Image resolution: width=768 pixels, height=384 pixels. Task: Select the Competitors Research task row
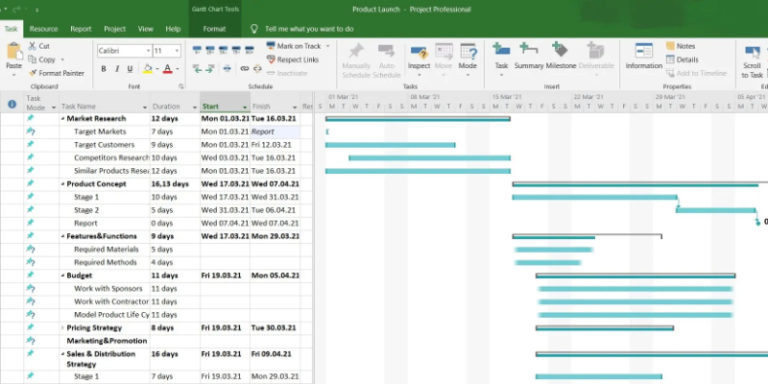[x=157, y=158]
